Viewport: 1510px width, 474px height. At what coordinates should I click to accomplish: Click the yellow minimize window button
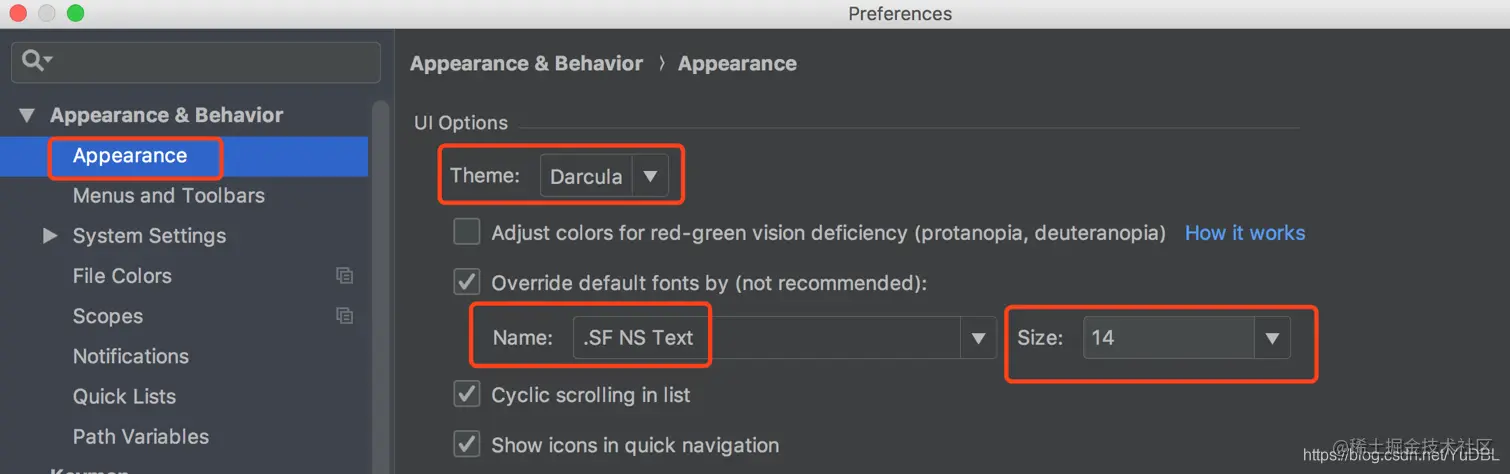[47, 13]
